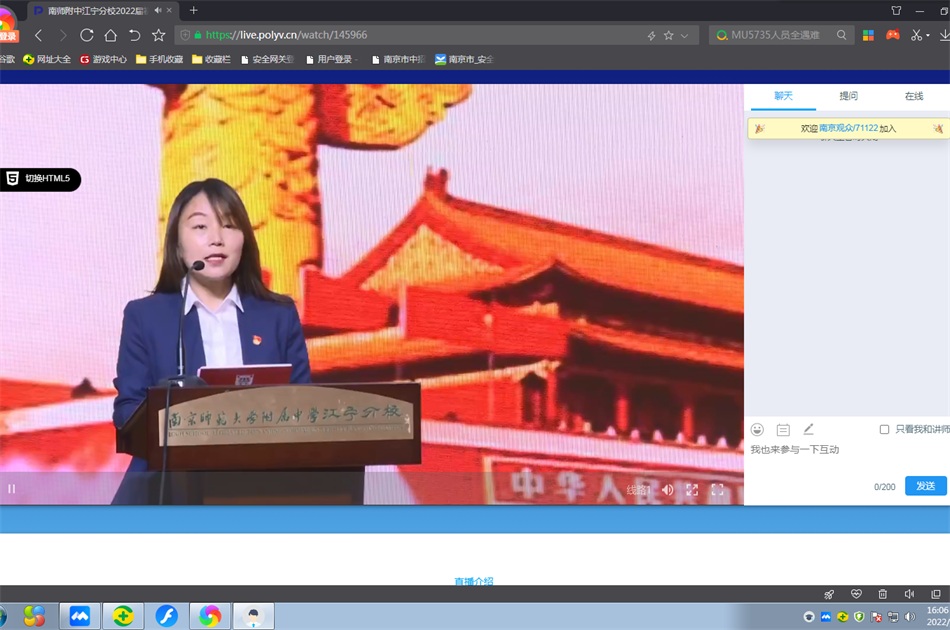
Task: Open the 直播介绍 section tab
Action: click(474, 581)
